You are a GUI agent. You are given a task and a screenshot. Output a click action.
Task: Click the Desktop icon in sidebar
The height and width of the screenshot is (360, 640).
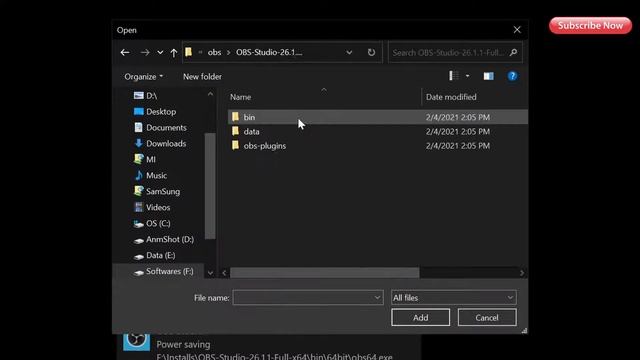(139, 111)
